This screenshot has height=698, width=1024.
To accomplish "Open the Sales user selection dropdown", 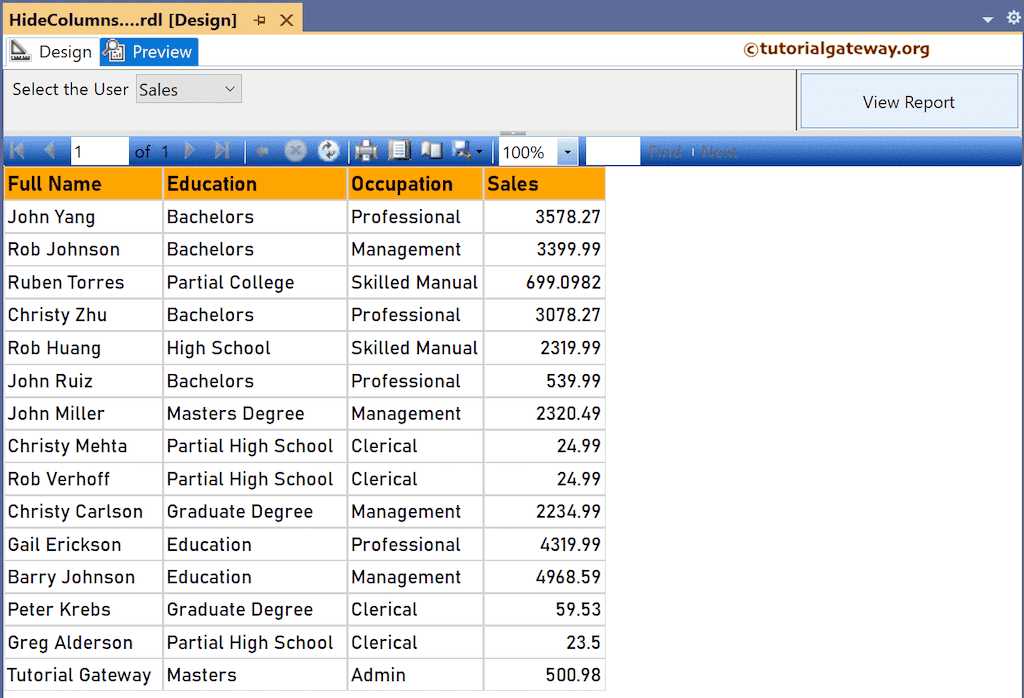I will click(x=188, y=89).
